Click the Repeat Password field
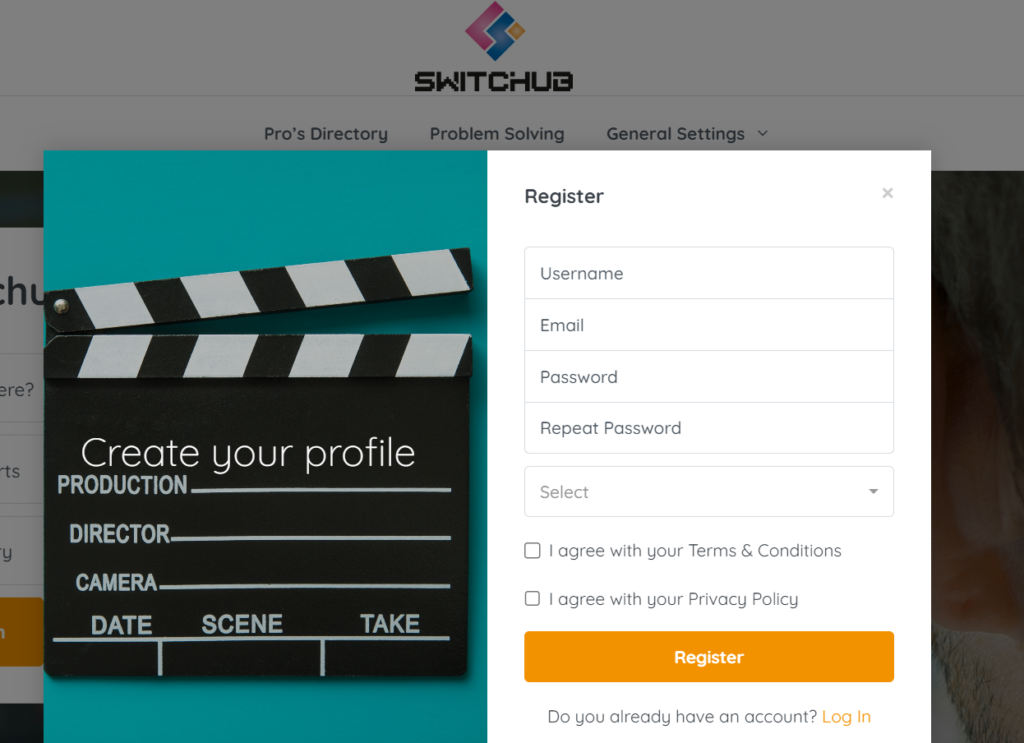The image size is (1024, 743). tap(709, 428)
